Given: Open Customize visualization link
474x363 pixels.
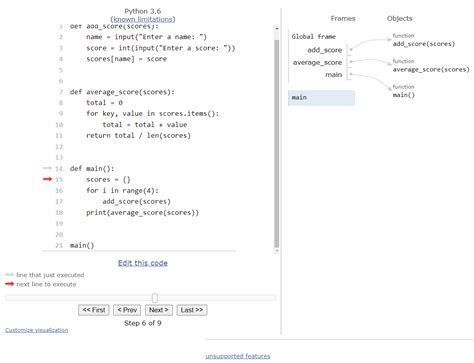Looking at the screenshot, I should point(37,330).
